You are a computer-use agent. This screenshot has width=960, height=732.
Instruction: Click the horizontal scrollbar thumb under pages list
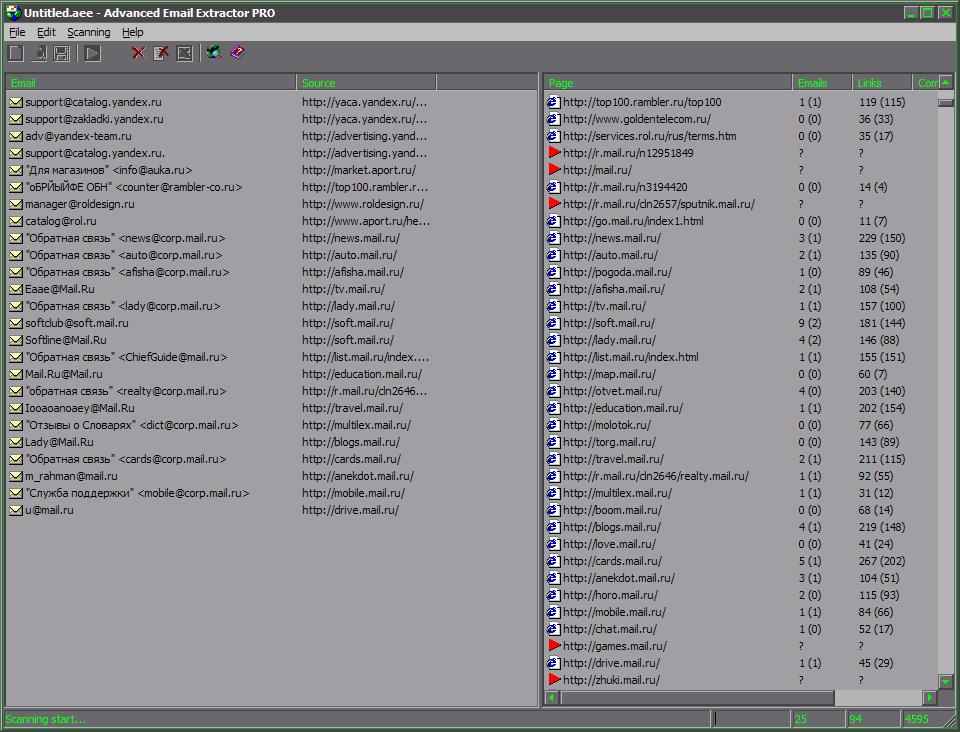pyautogui.click(x=697, y=698)
